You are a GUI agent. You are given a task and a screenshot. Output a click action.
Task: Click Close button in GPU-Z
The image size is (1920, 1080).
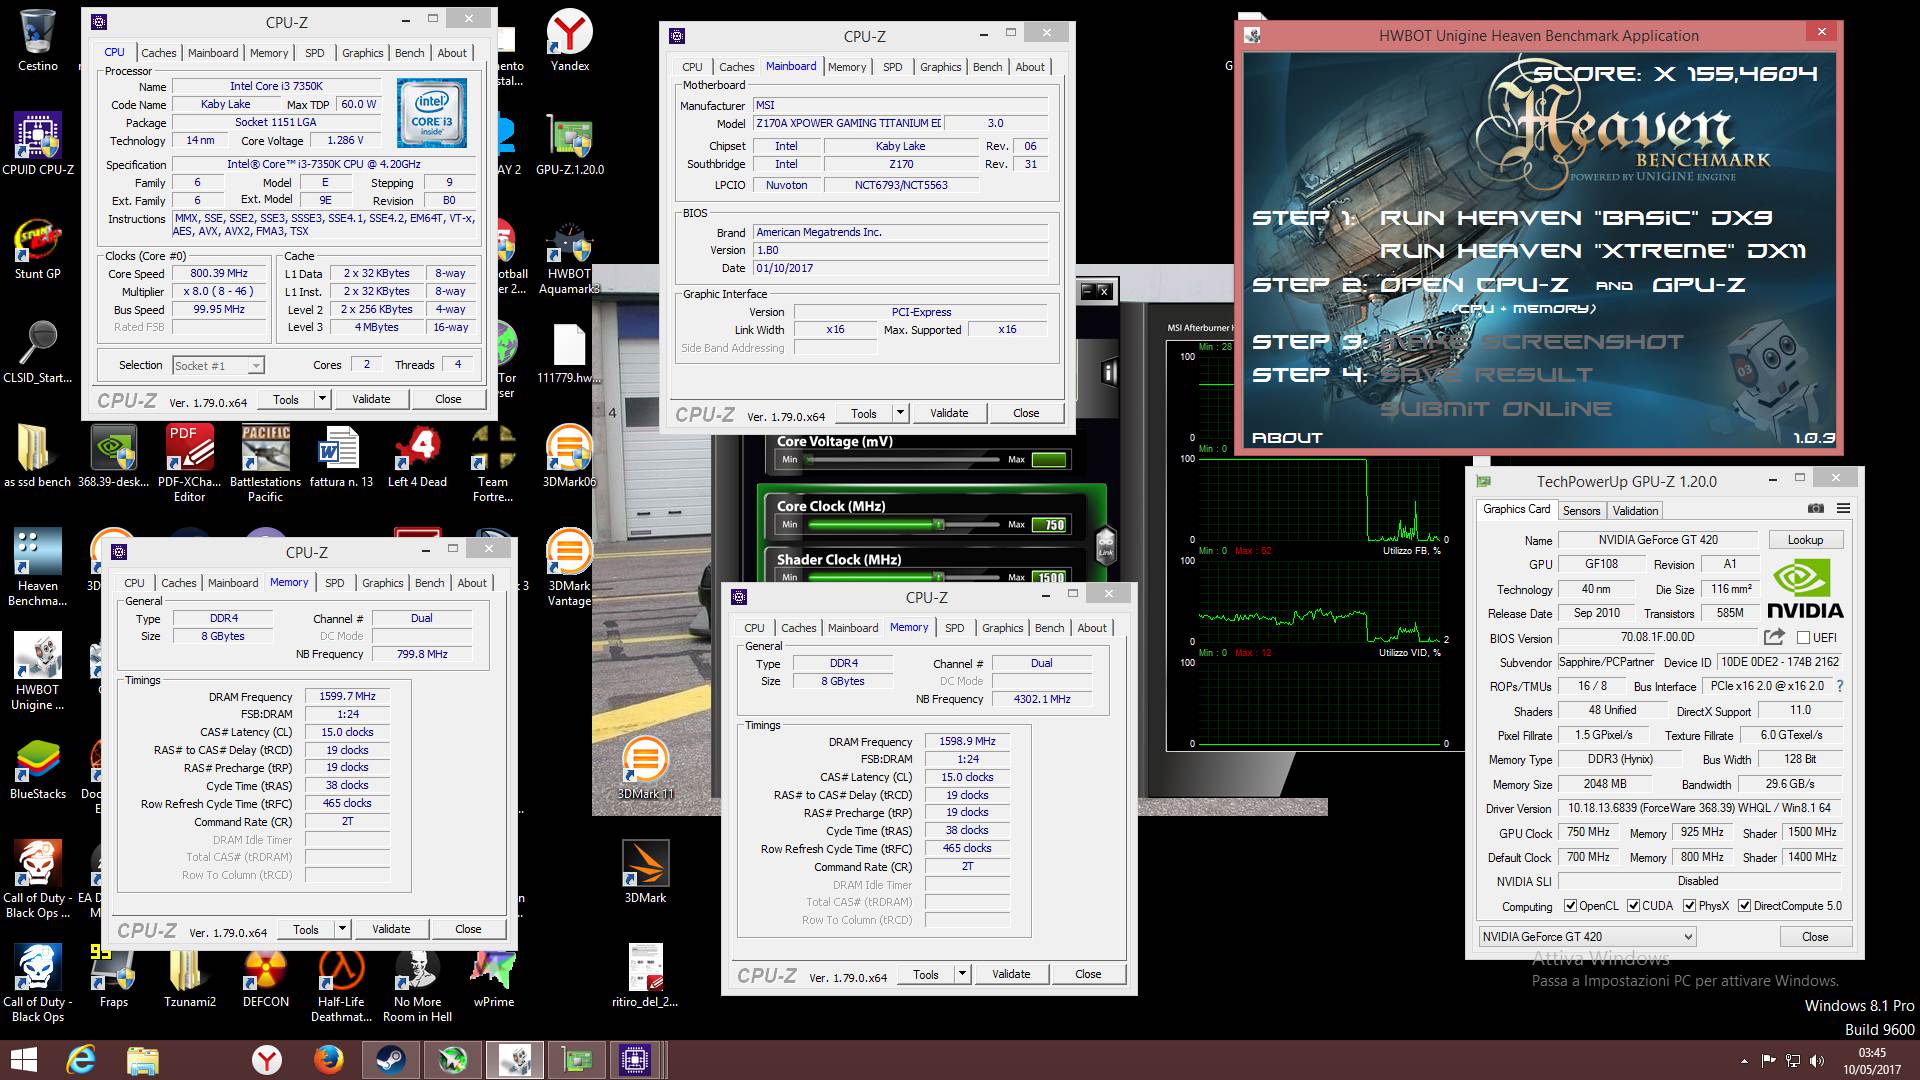click(1815, 937)
